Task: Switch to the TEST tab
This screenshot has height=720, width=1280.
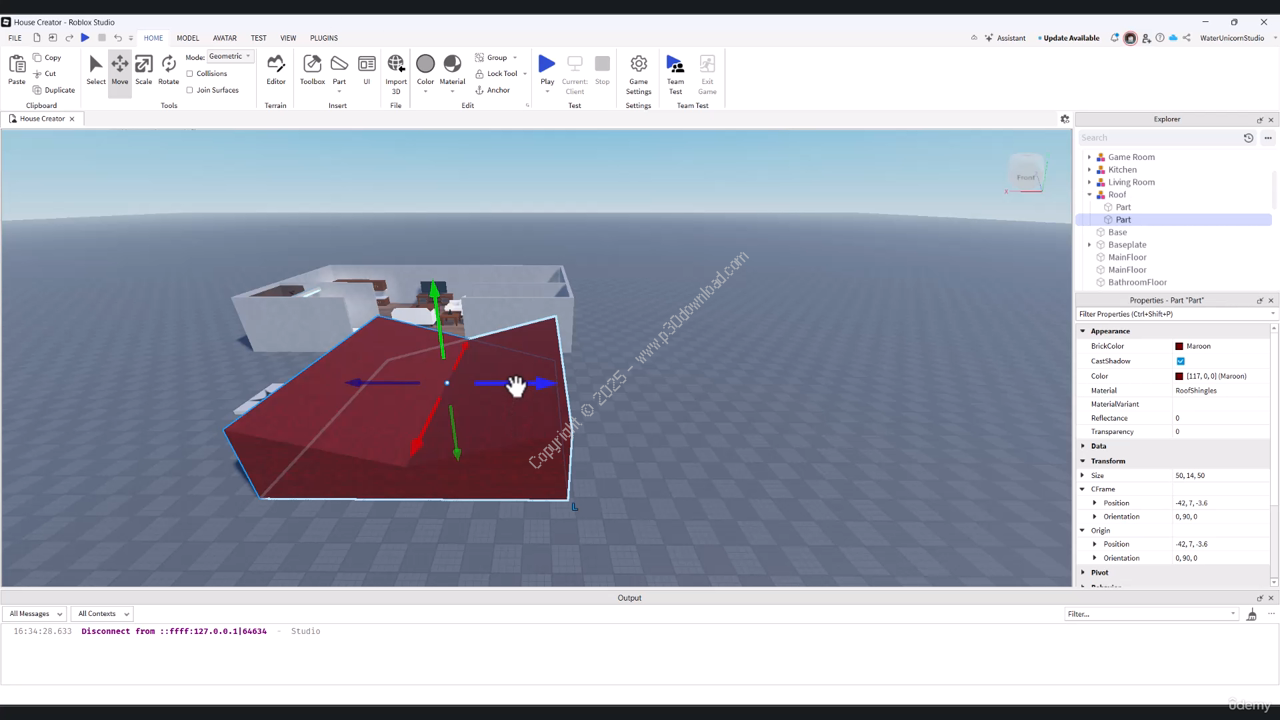Action: point(259,38)
